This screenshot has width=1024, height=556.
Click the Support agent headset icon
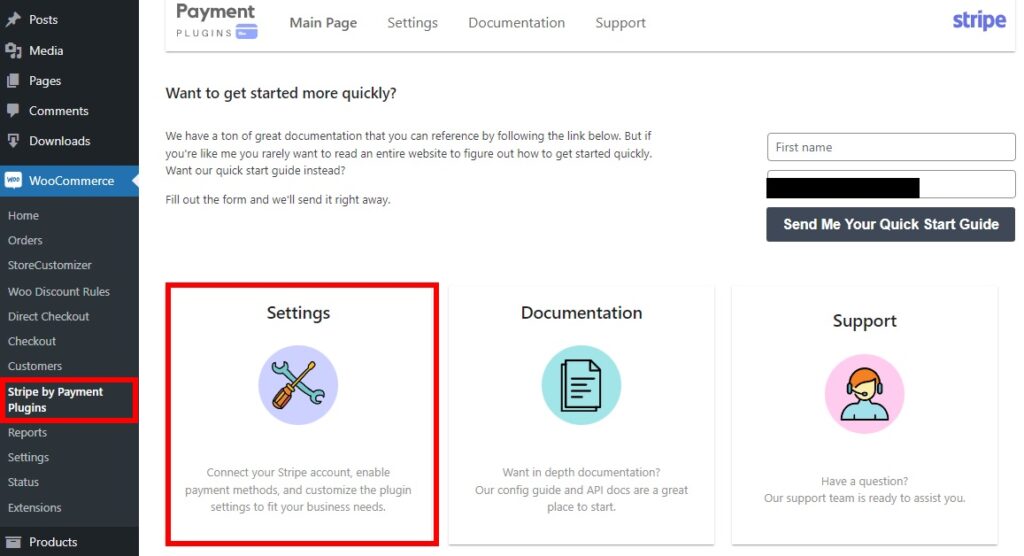pyautogui.click(x=865, y=393)
